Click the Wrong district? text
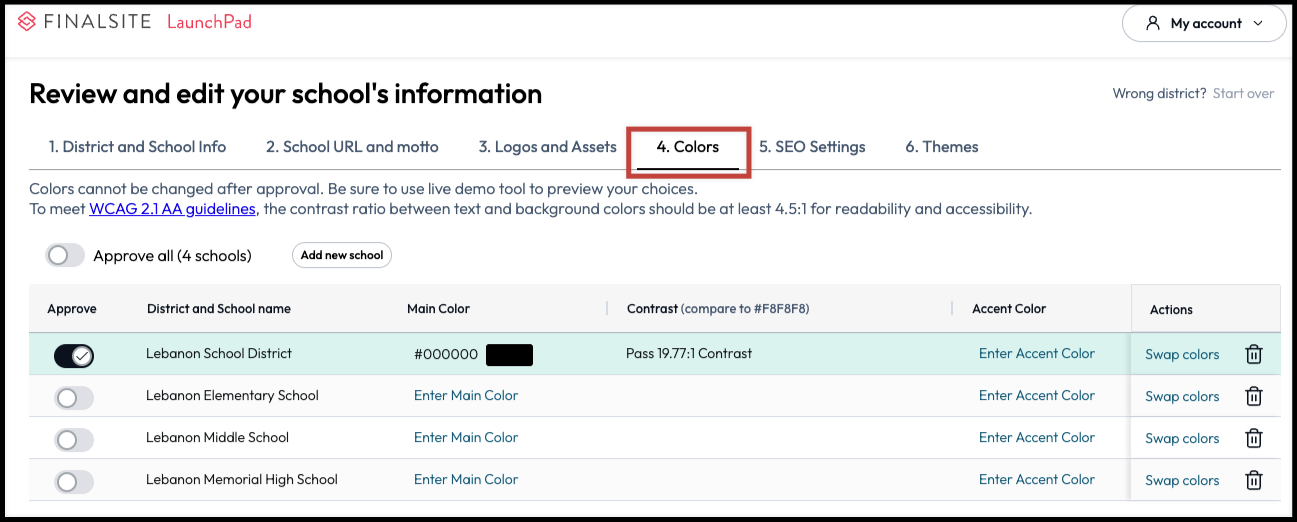The height and width of the screenshot is (522, 1297). (1159, 93)
